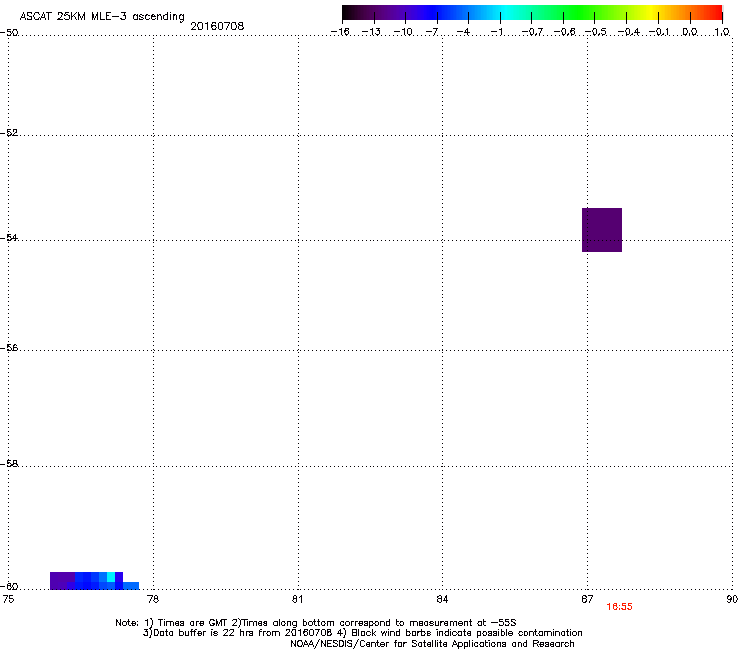Click the title 'ASCAT 25KM MLE-3 ascending'
740x650 pixels.
point(102,17)
